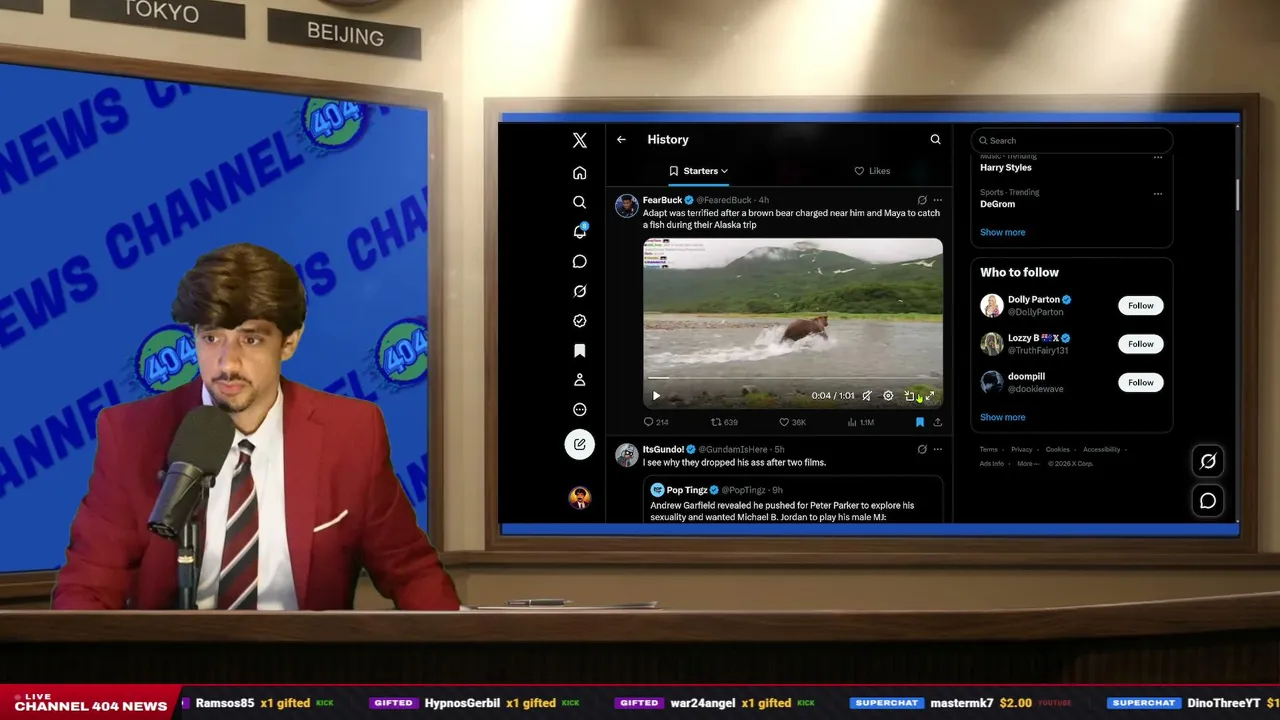1280x720 pixels.
Task: Open the Ads info footer link
Action: [x=992, y=464]
